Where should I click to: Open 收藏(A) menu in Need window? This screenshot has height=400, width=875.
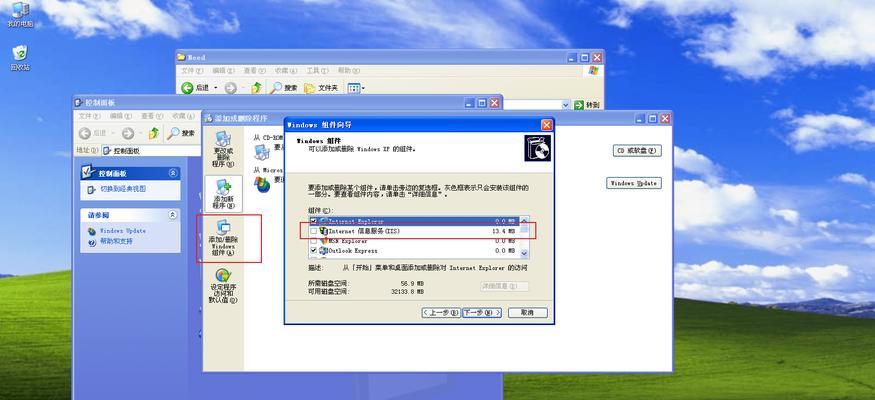coord(285,71)
